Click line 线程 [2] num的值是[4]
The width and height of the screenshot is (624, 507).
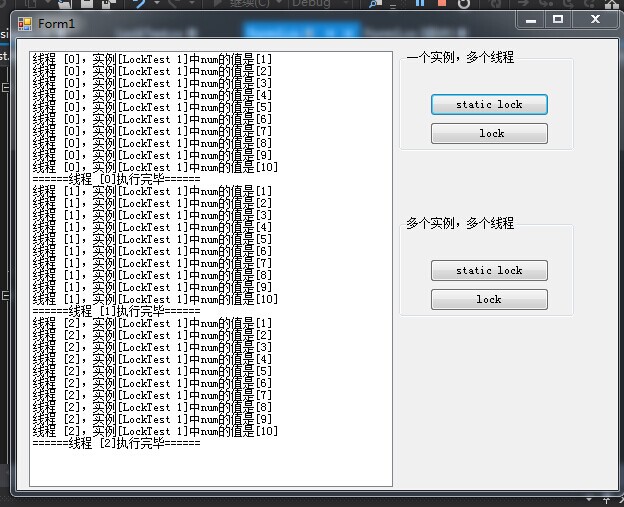click(152, 359)
